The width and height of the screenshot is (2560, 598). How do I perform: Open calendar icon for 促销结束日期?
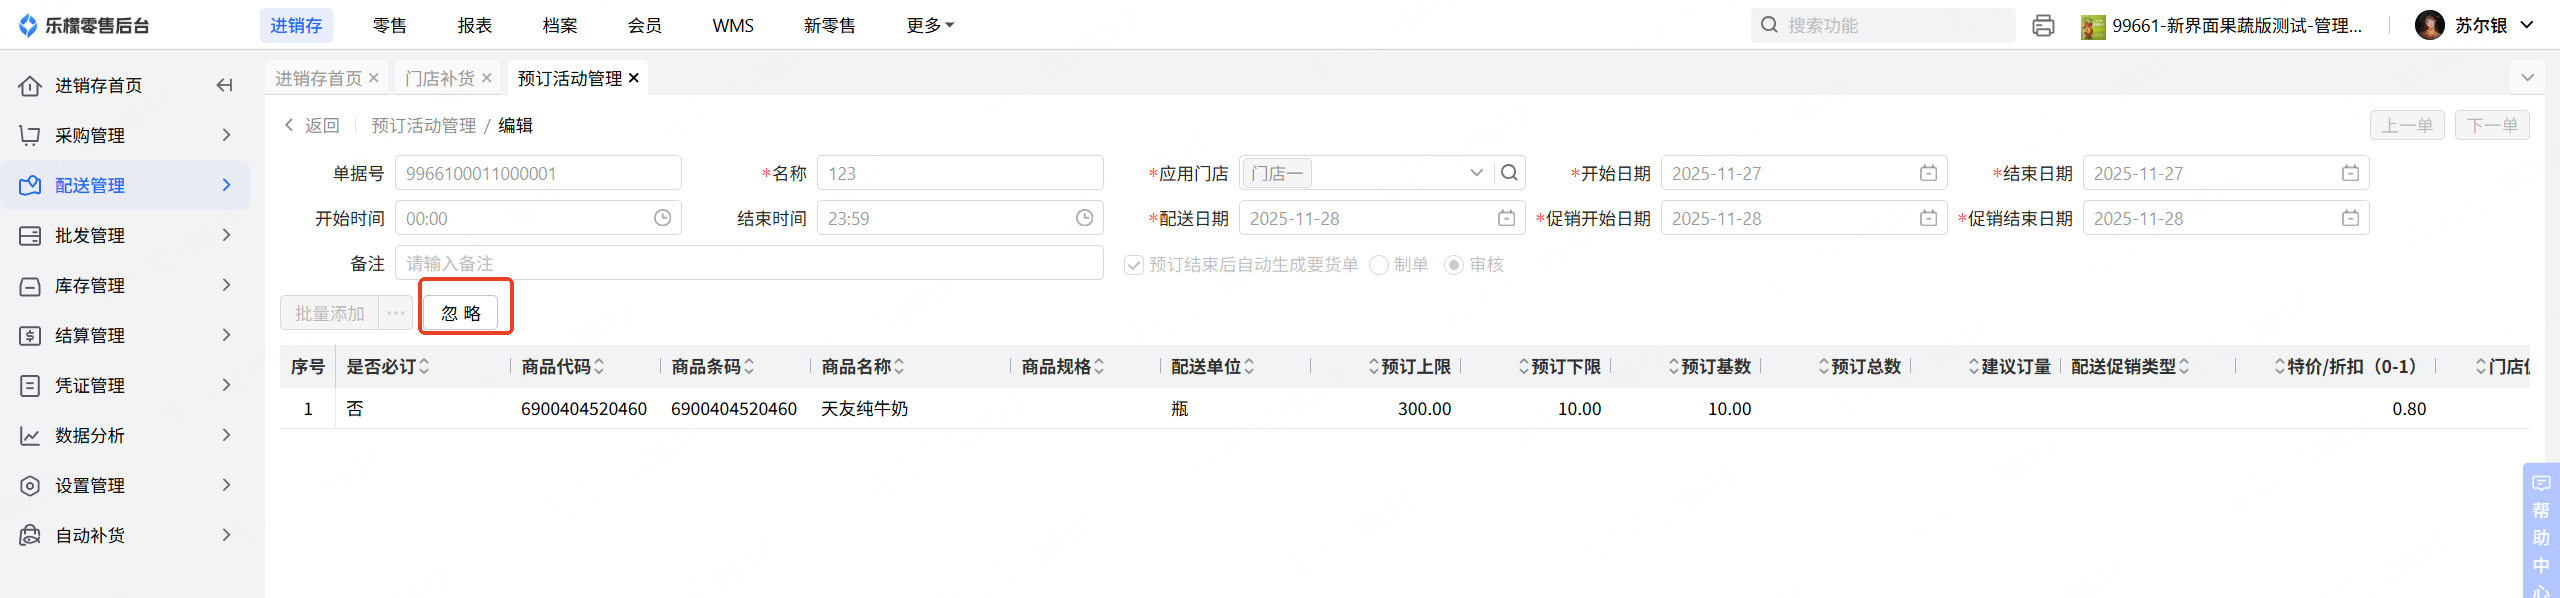point(2351,218)
